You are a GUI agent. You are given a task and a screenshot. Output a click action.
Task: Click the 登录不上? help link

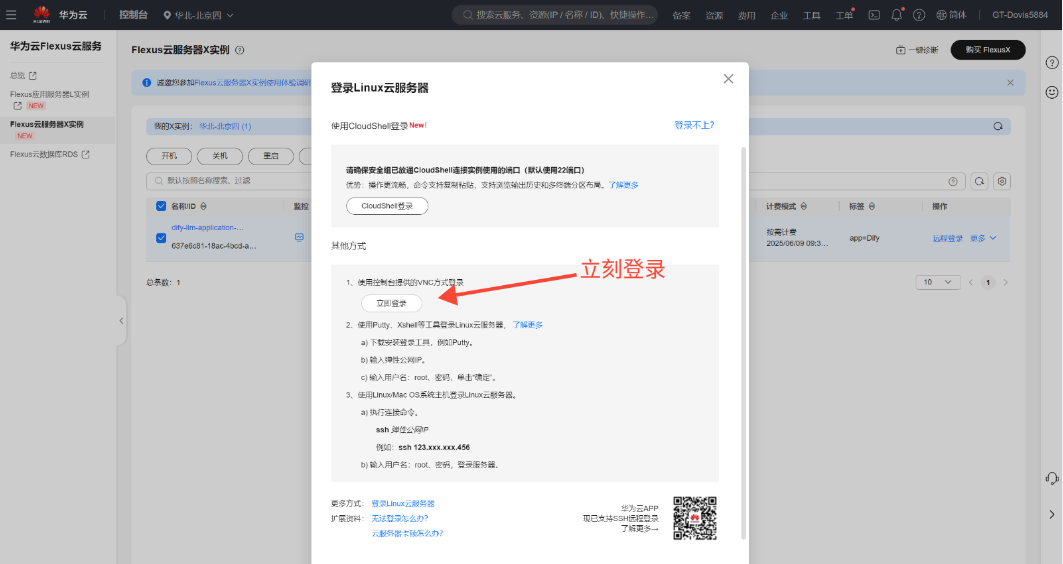(x=694, y=125)
